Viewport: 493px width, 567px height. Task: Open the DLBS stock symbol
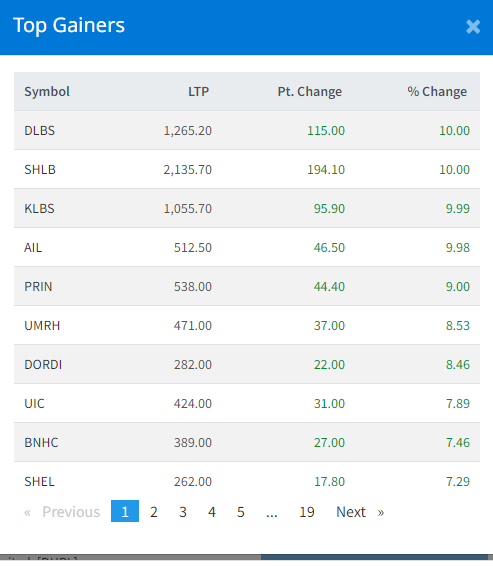pyautogui.click(x=39, y=131)
